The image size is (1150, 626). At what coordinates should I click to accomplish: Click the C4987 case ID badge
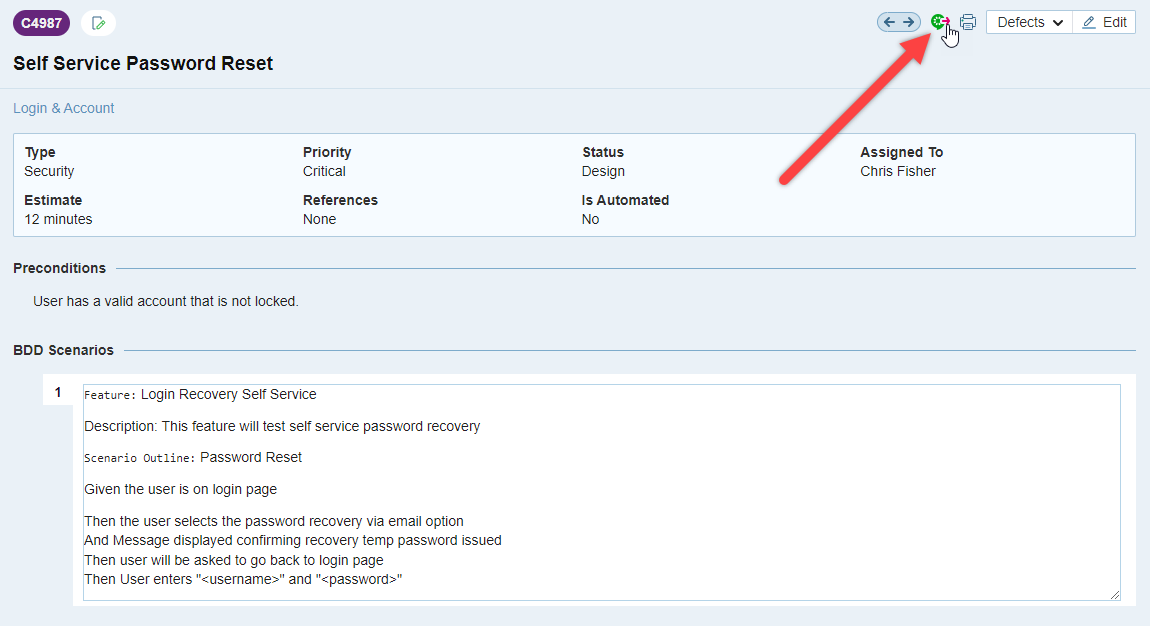41,22
